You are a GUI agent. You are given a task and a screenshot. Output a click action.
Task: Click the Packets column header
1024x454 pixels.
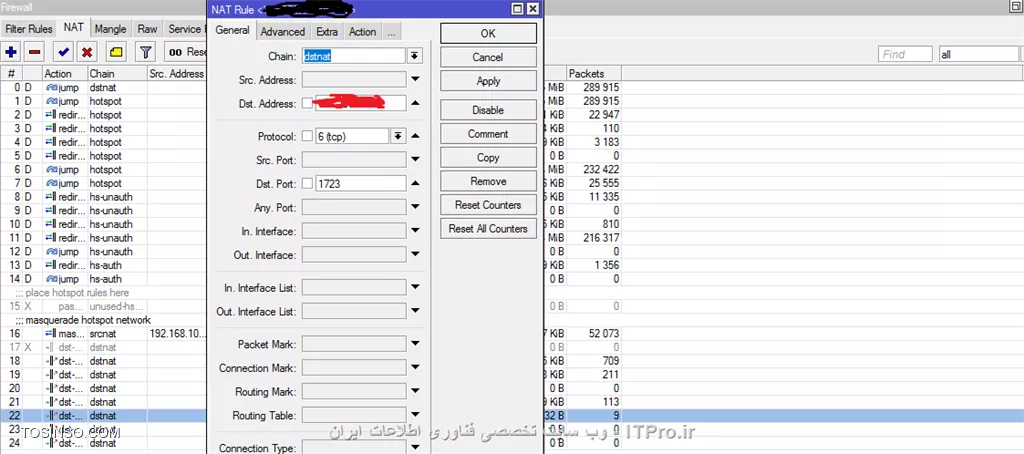[594, 74]
